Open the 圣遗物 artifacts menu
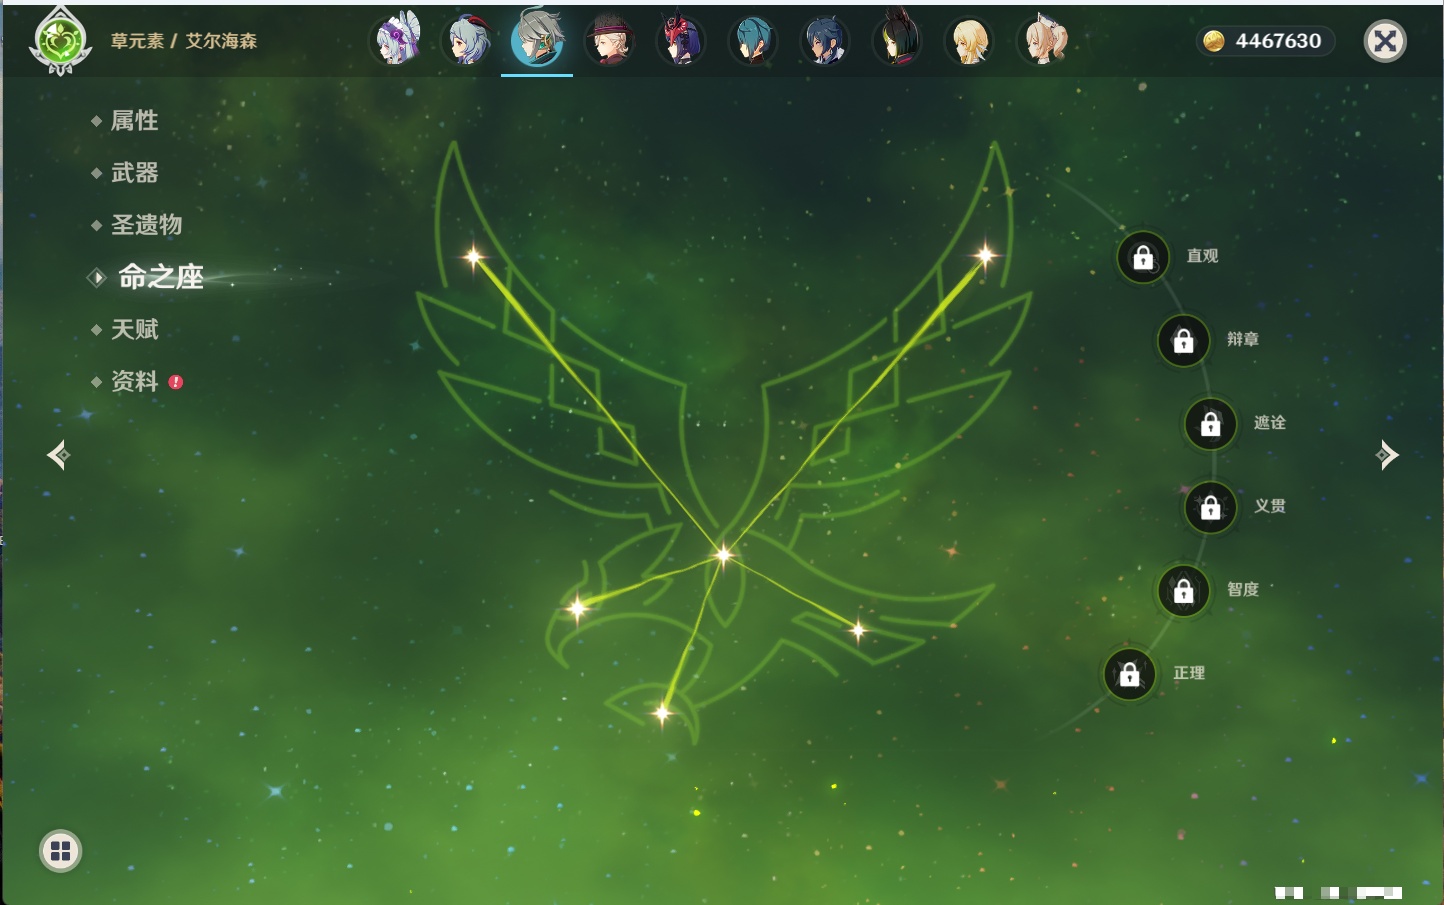The width and height of the screenshot is (1444, 905). pyautogui.click(x=146, y=225)
